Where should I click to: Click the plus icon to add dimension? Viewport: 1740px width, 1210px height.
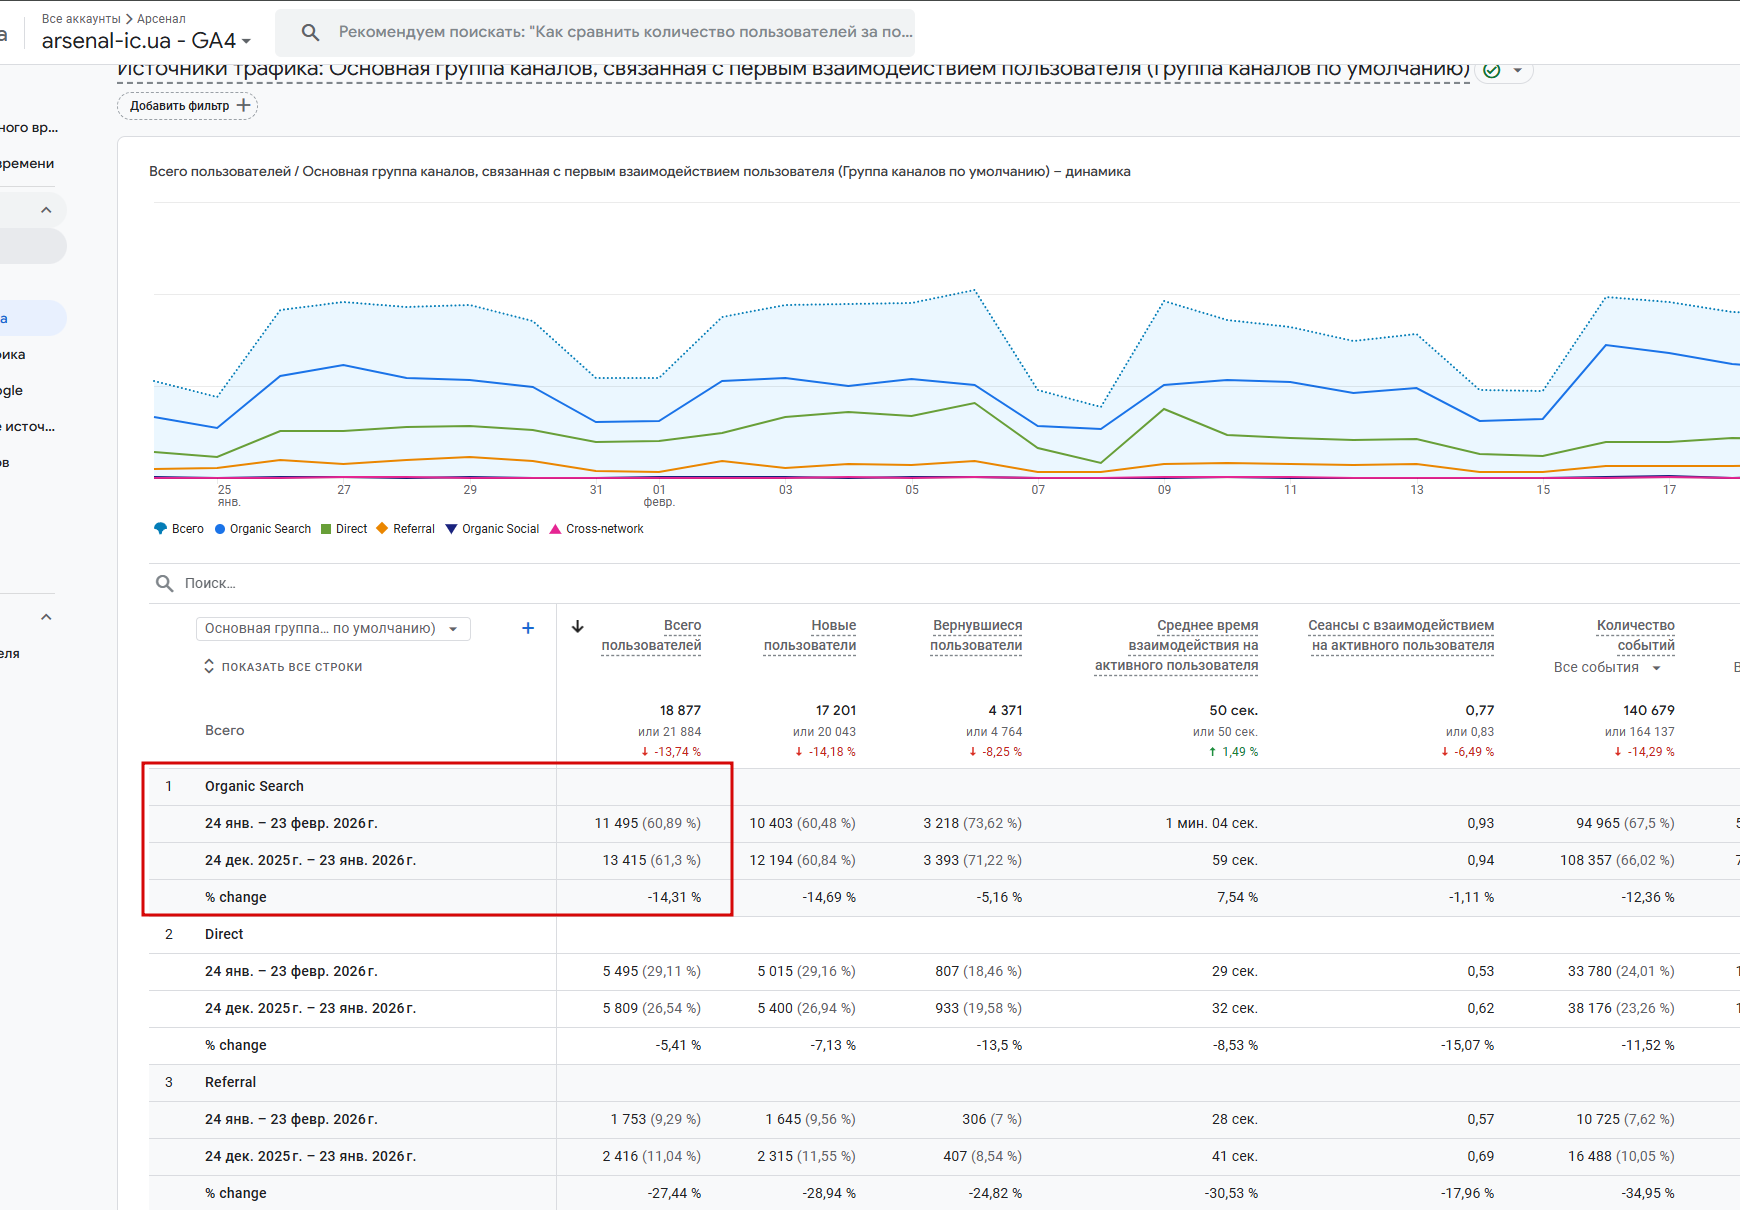click(x=528, y=628)
